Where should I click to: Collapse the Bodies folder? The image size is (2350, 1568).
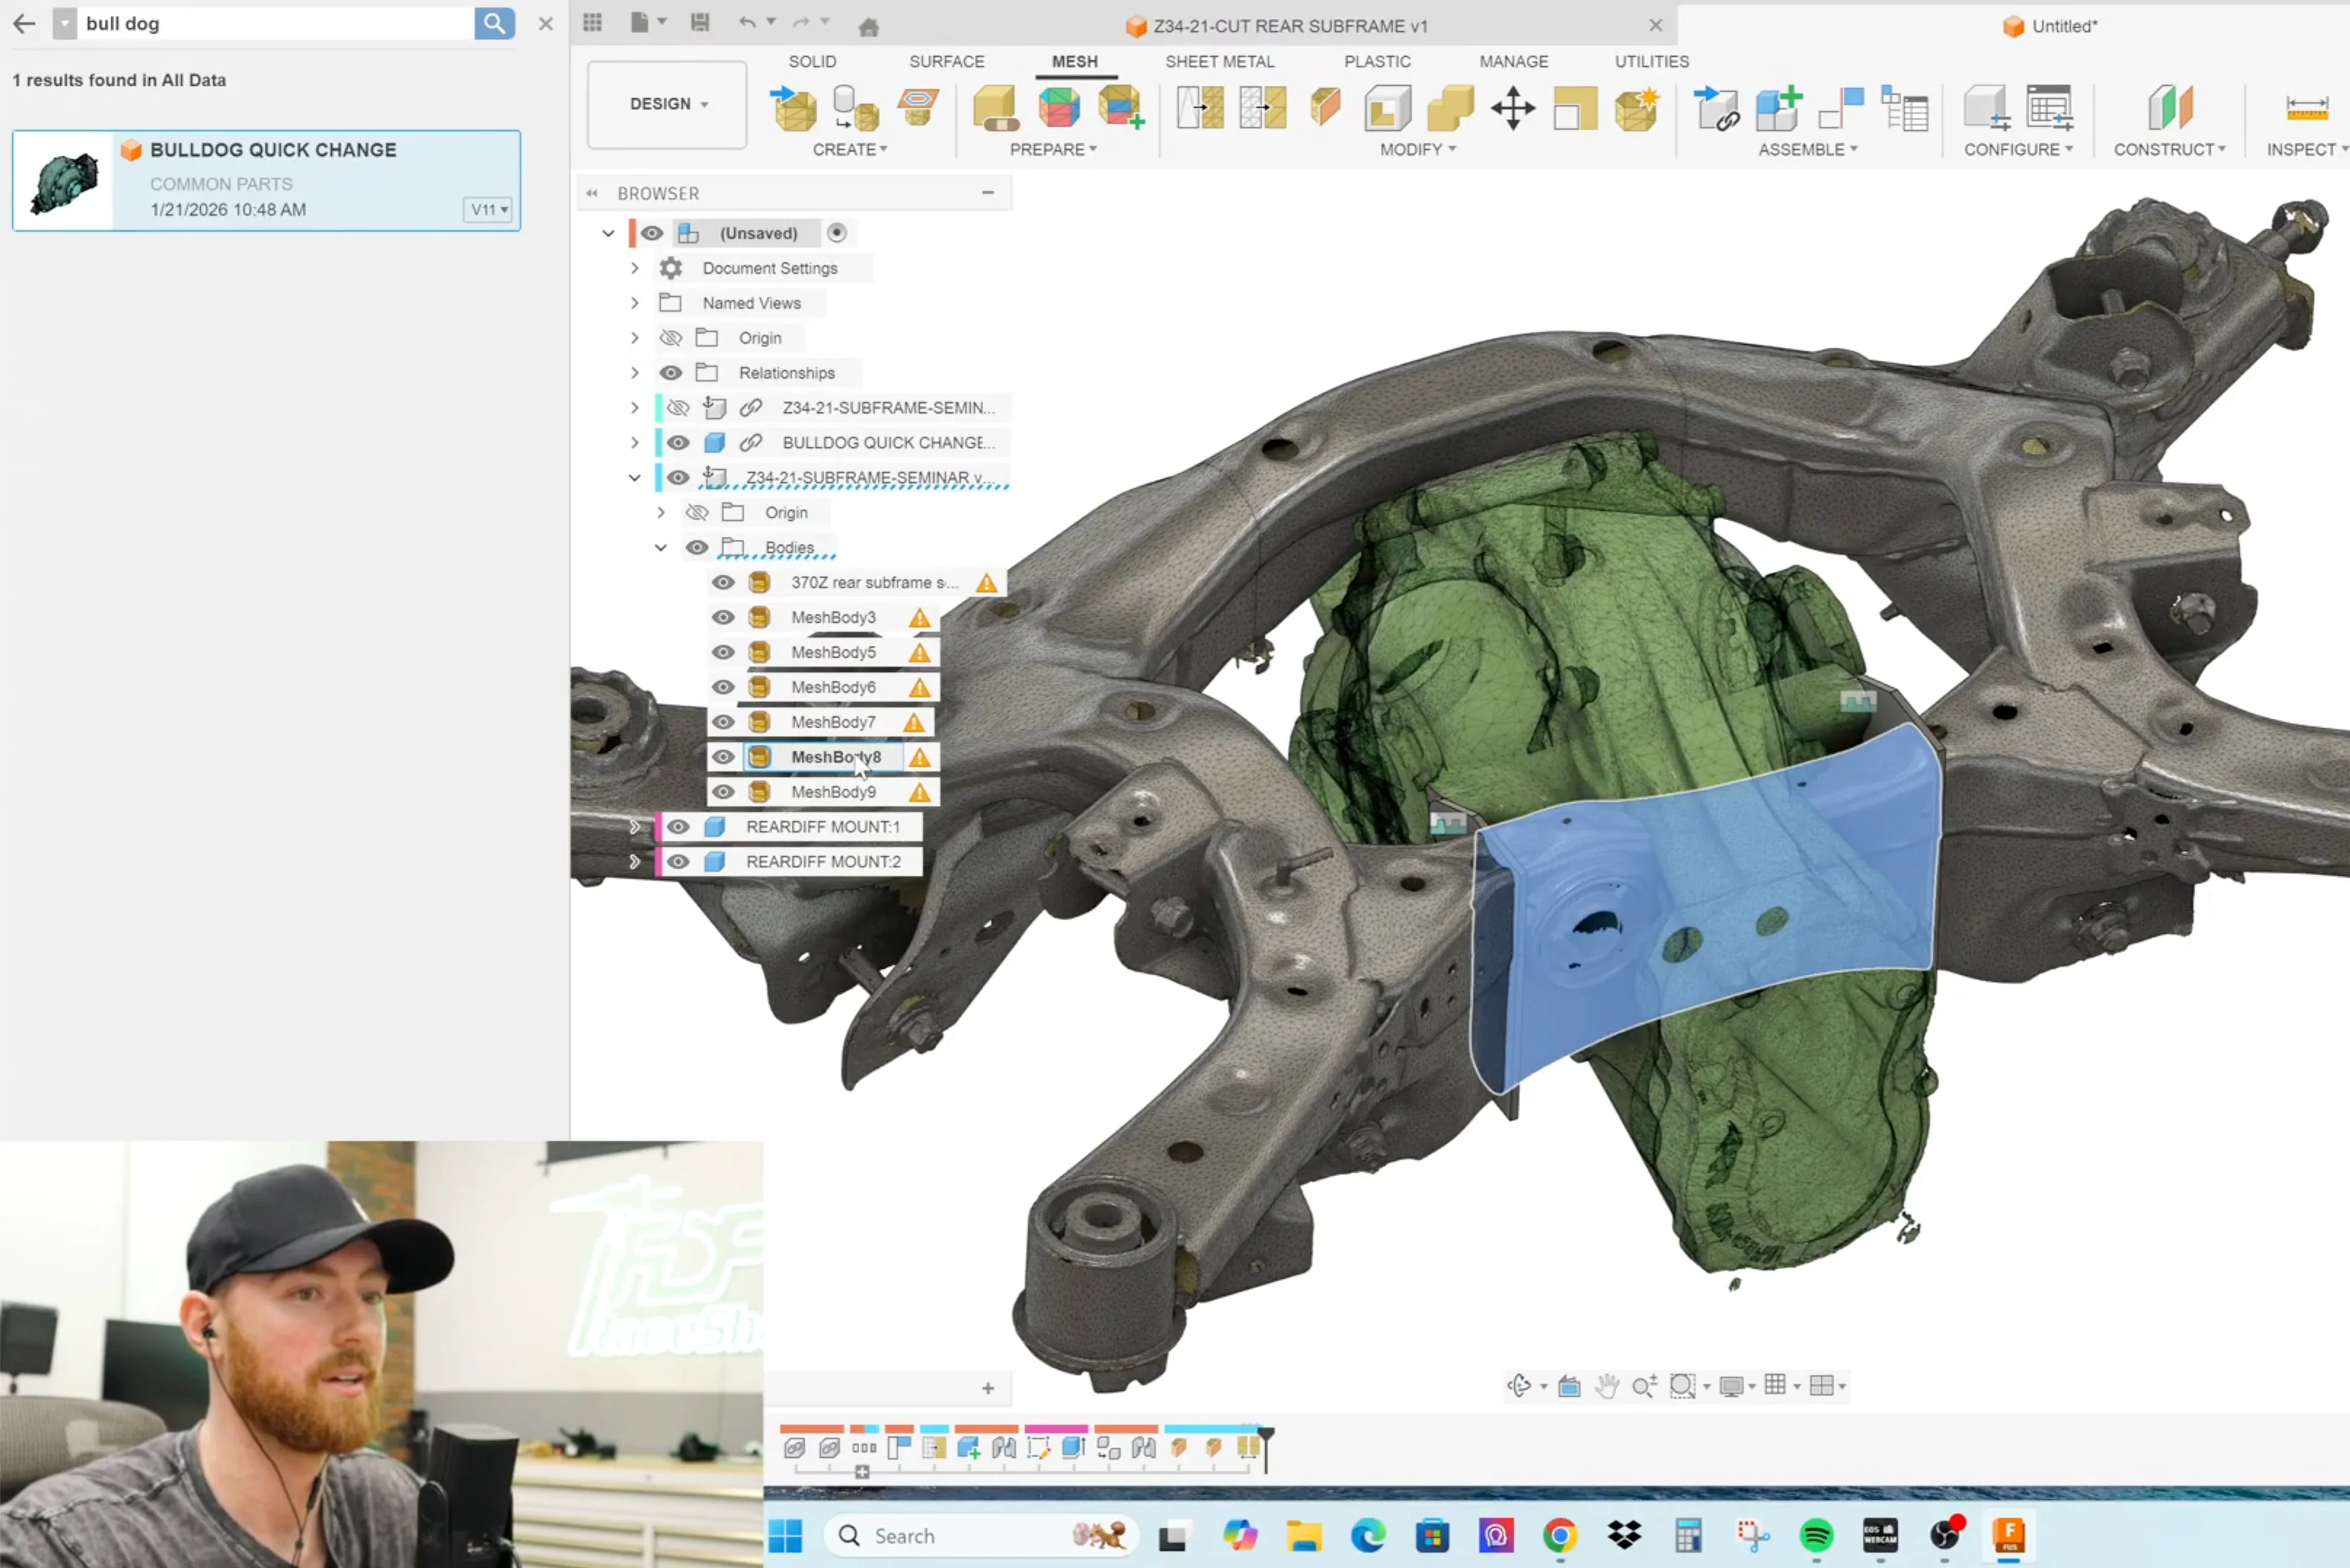click(661, 548)
